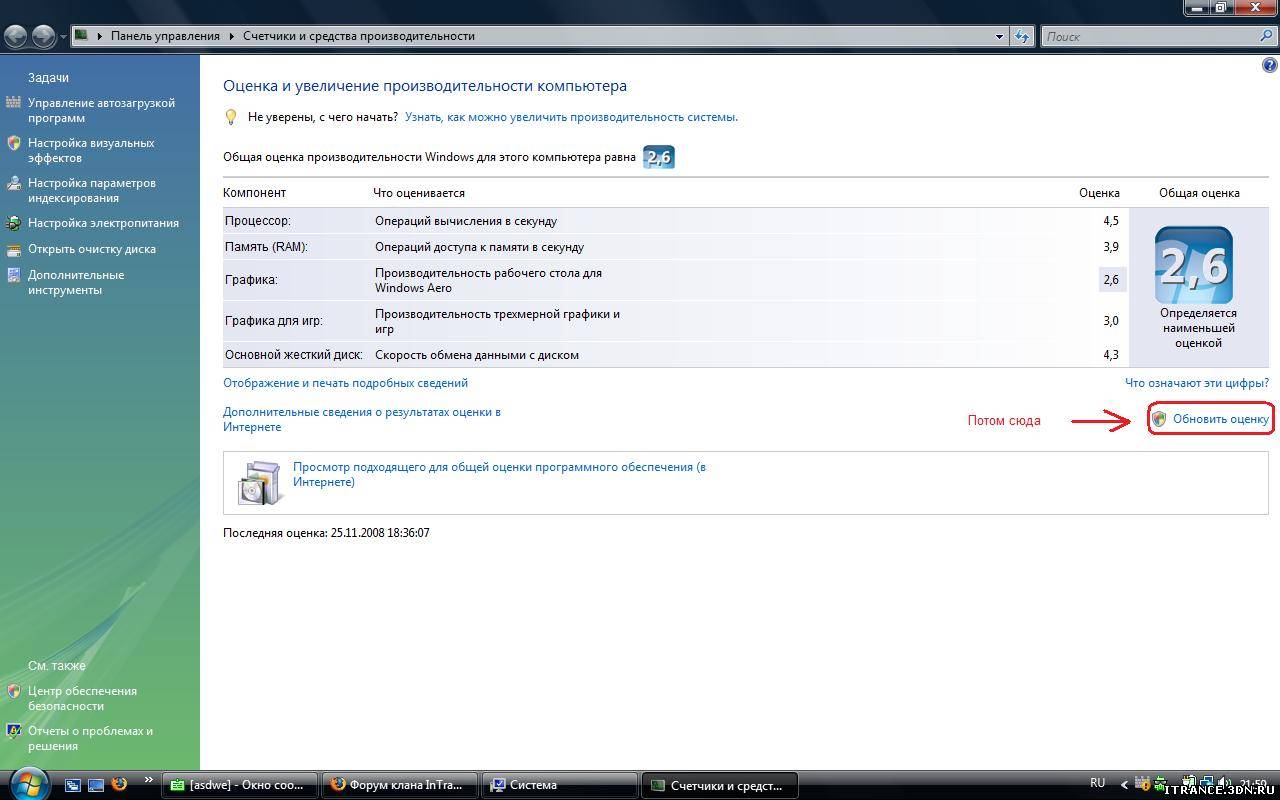Click Что означают эти цифры? link
This screenshot has width=1280, height=800.
tap(1196, 383)
